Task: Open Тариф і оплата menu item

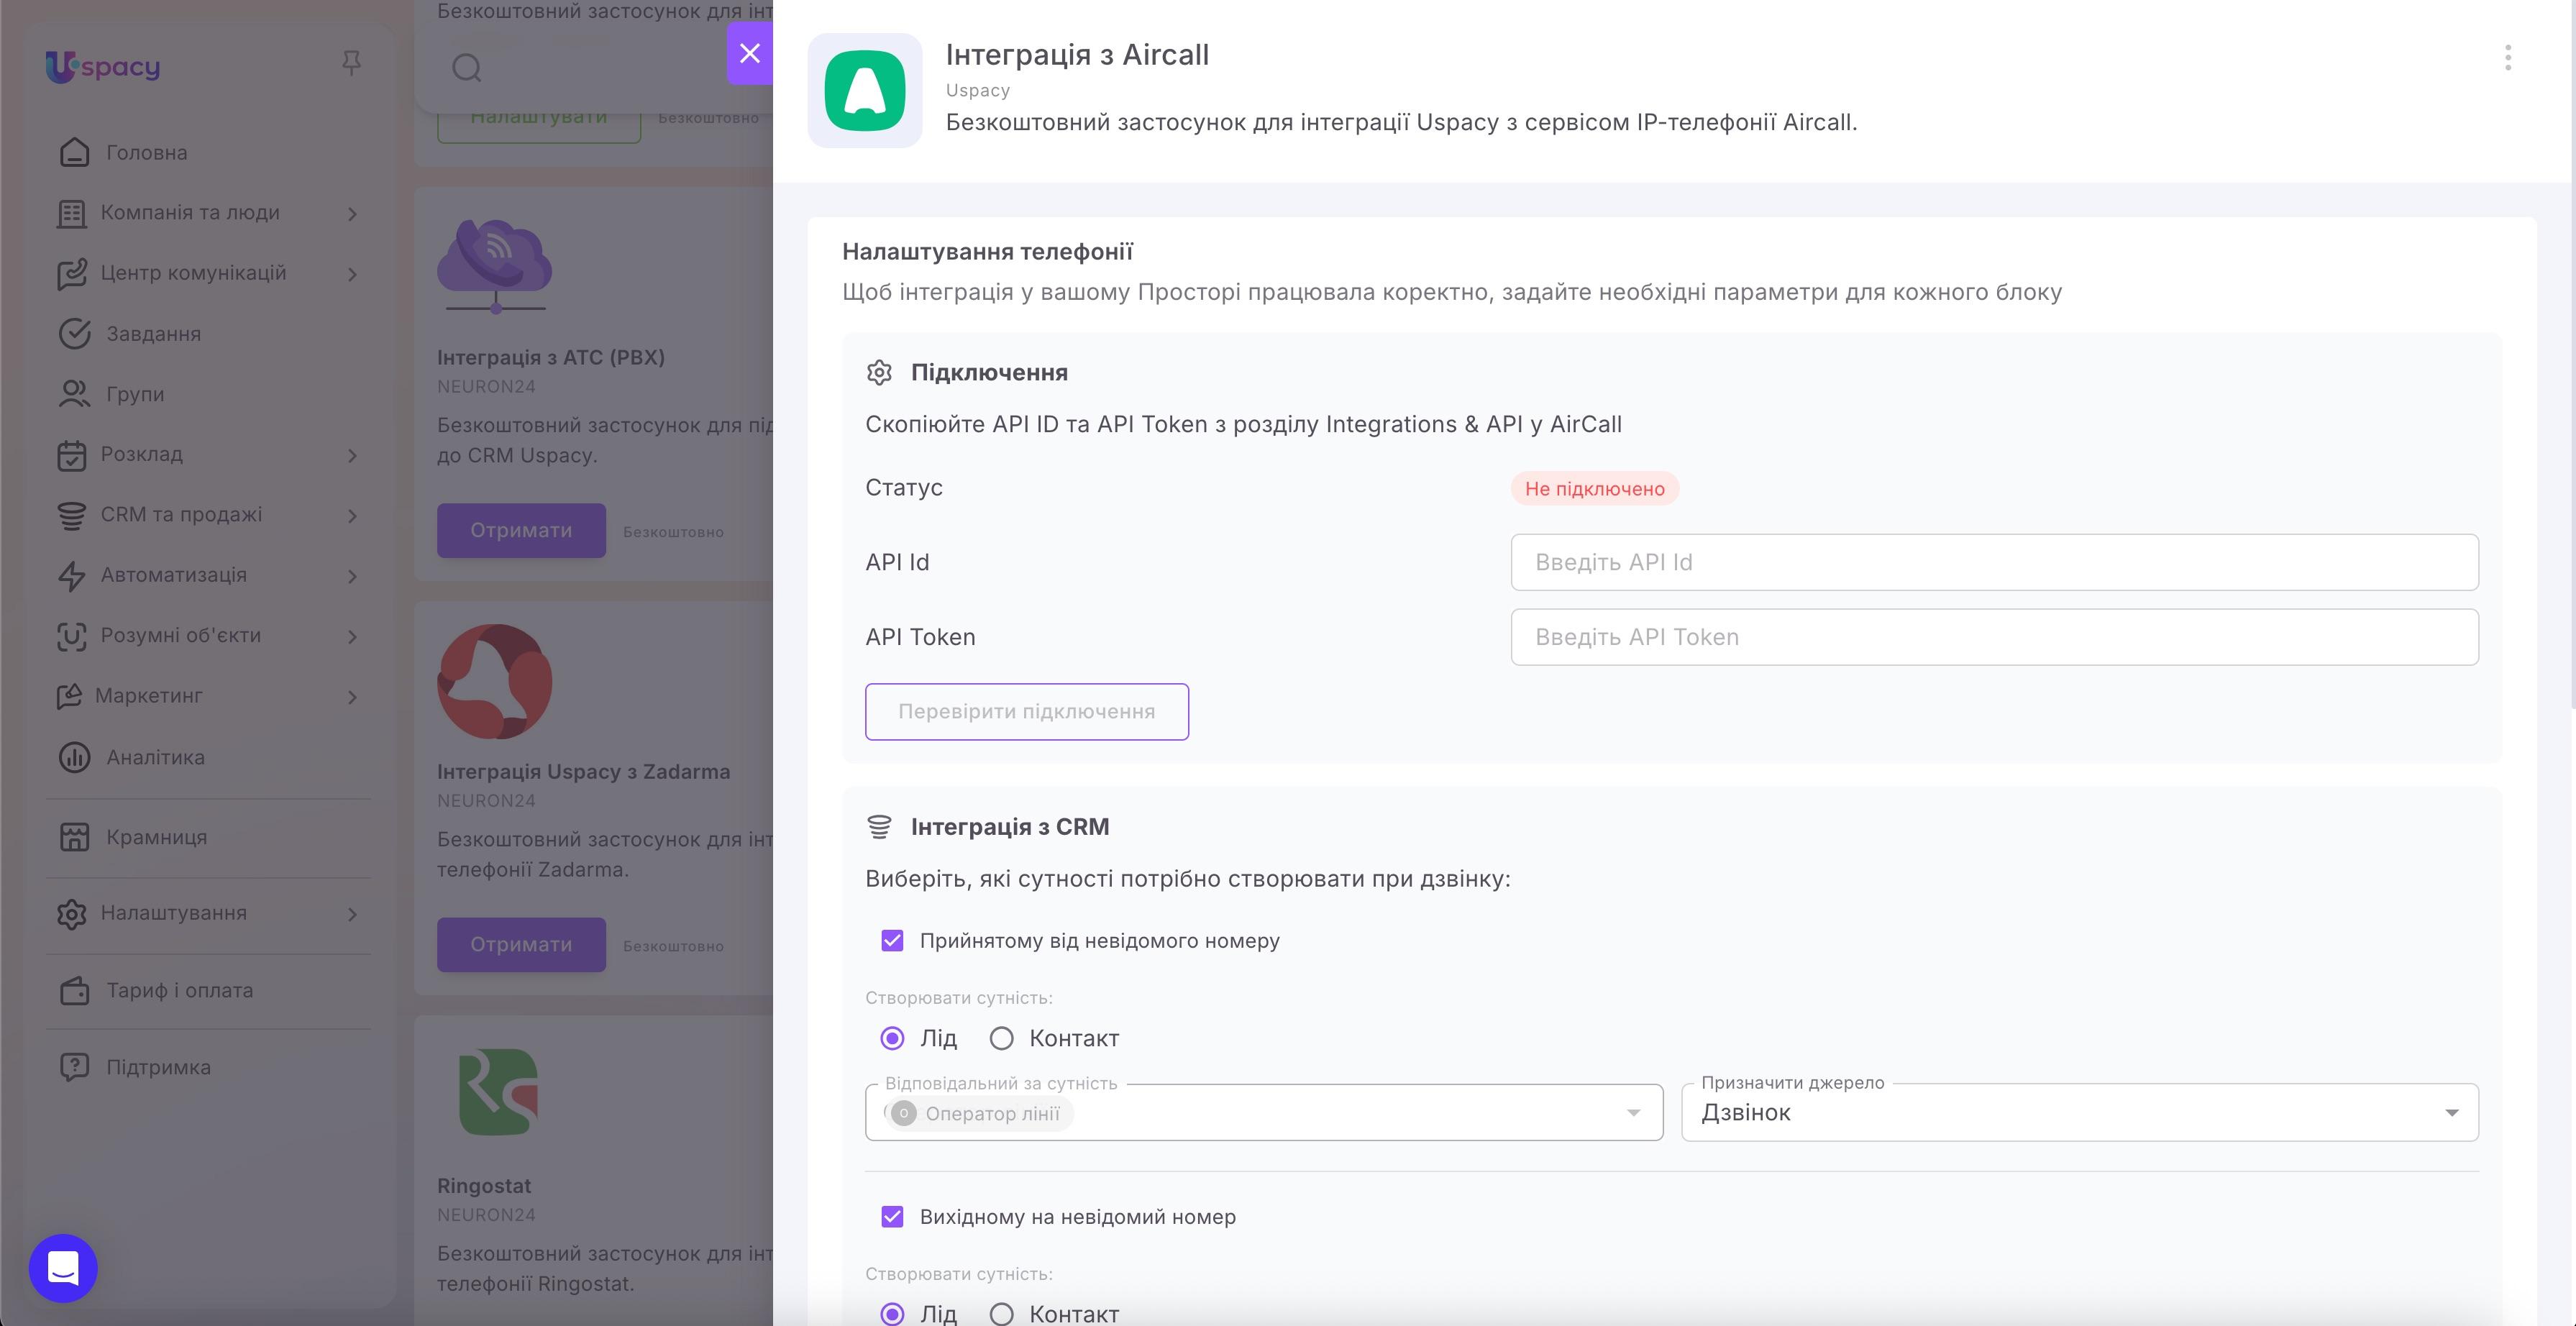Action: tap(180, 991)
